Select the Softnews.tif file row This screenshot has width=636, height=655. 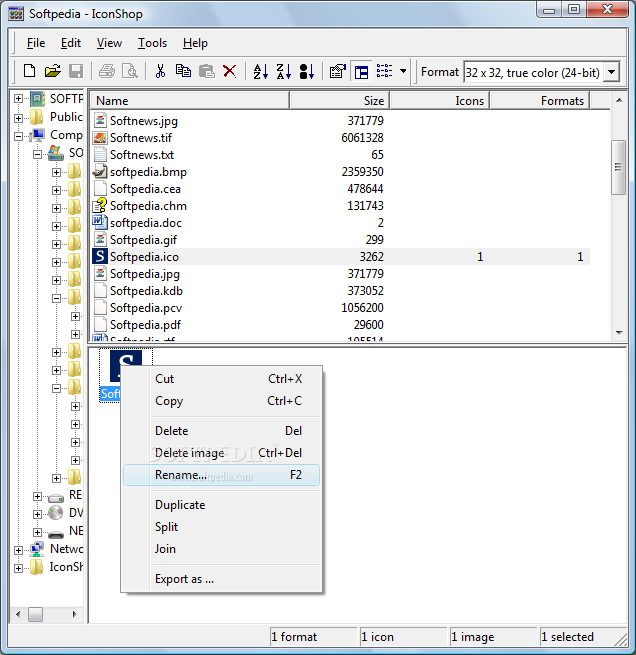[x=340, y=138]
